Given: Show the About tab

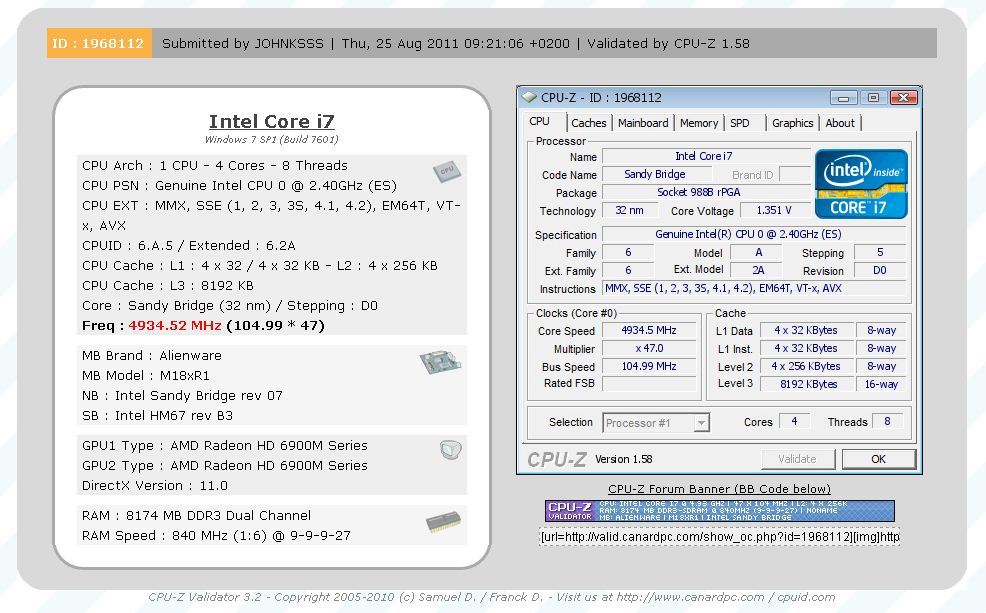Looking at the screenshot, I should (839, 123).
